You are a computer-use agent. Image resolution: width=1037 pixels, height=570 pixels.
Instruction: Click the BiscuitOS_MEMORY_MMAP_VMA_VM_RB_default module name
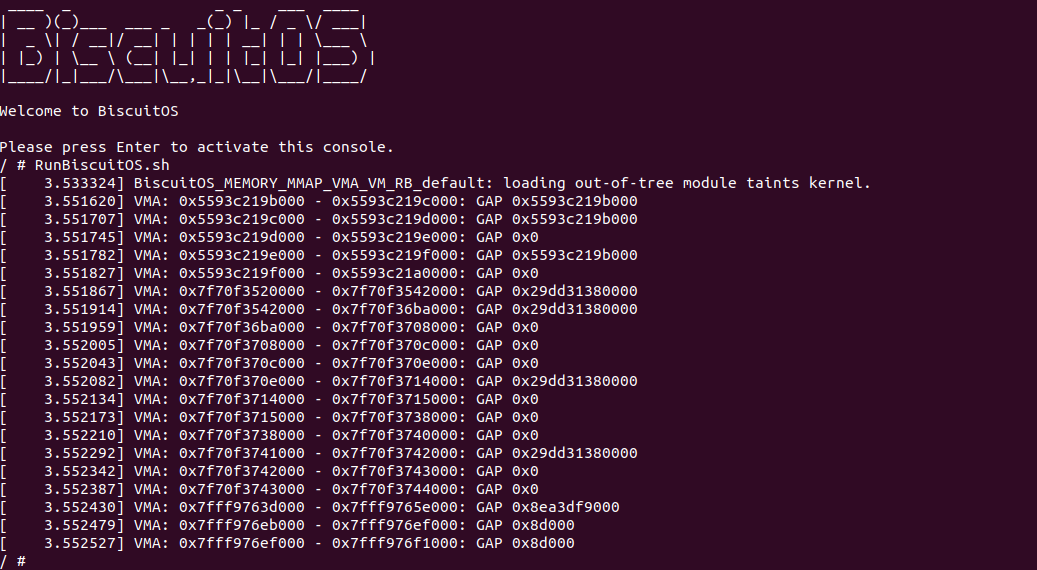tap(314, 183)
